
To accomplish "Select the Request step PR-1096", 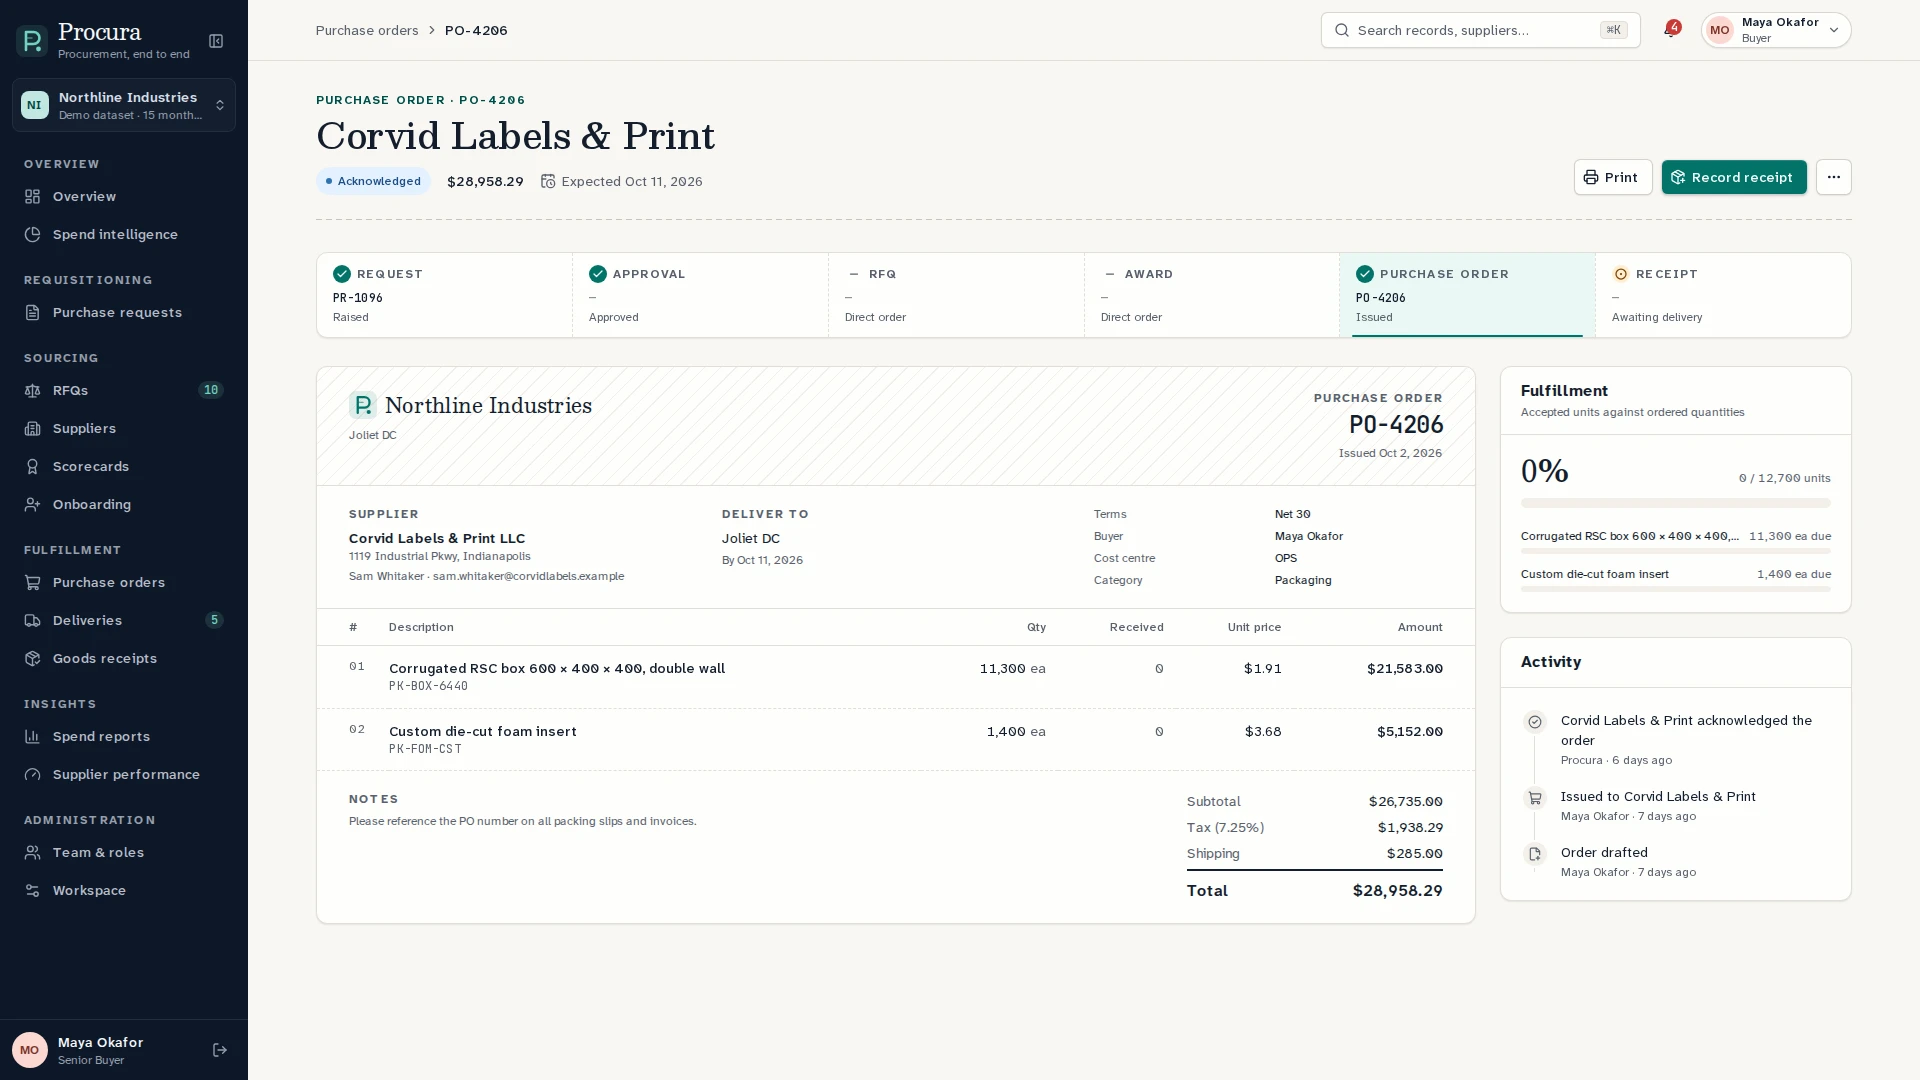I will point(444,295).
